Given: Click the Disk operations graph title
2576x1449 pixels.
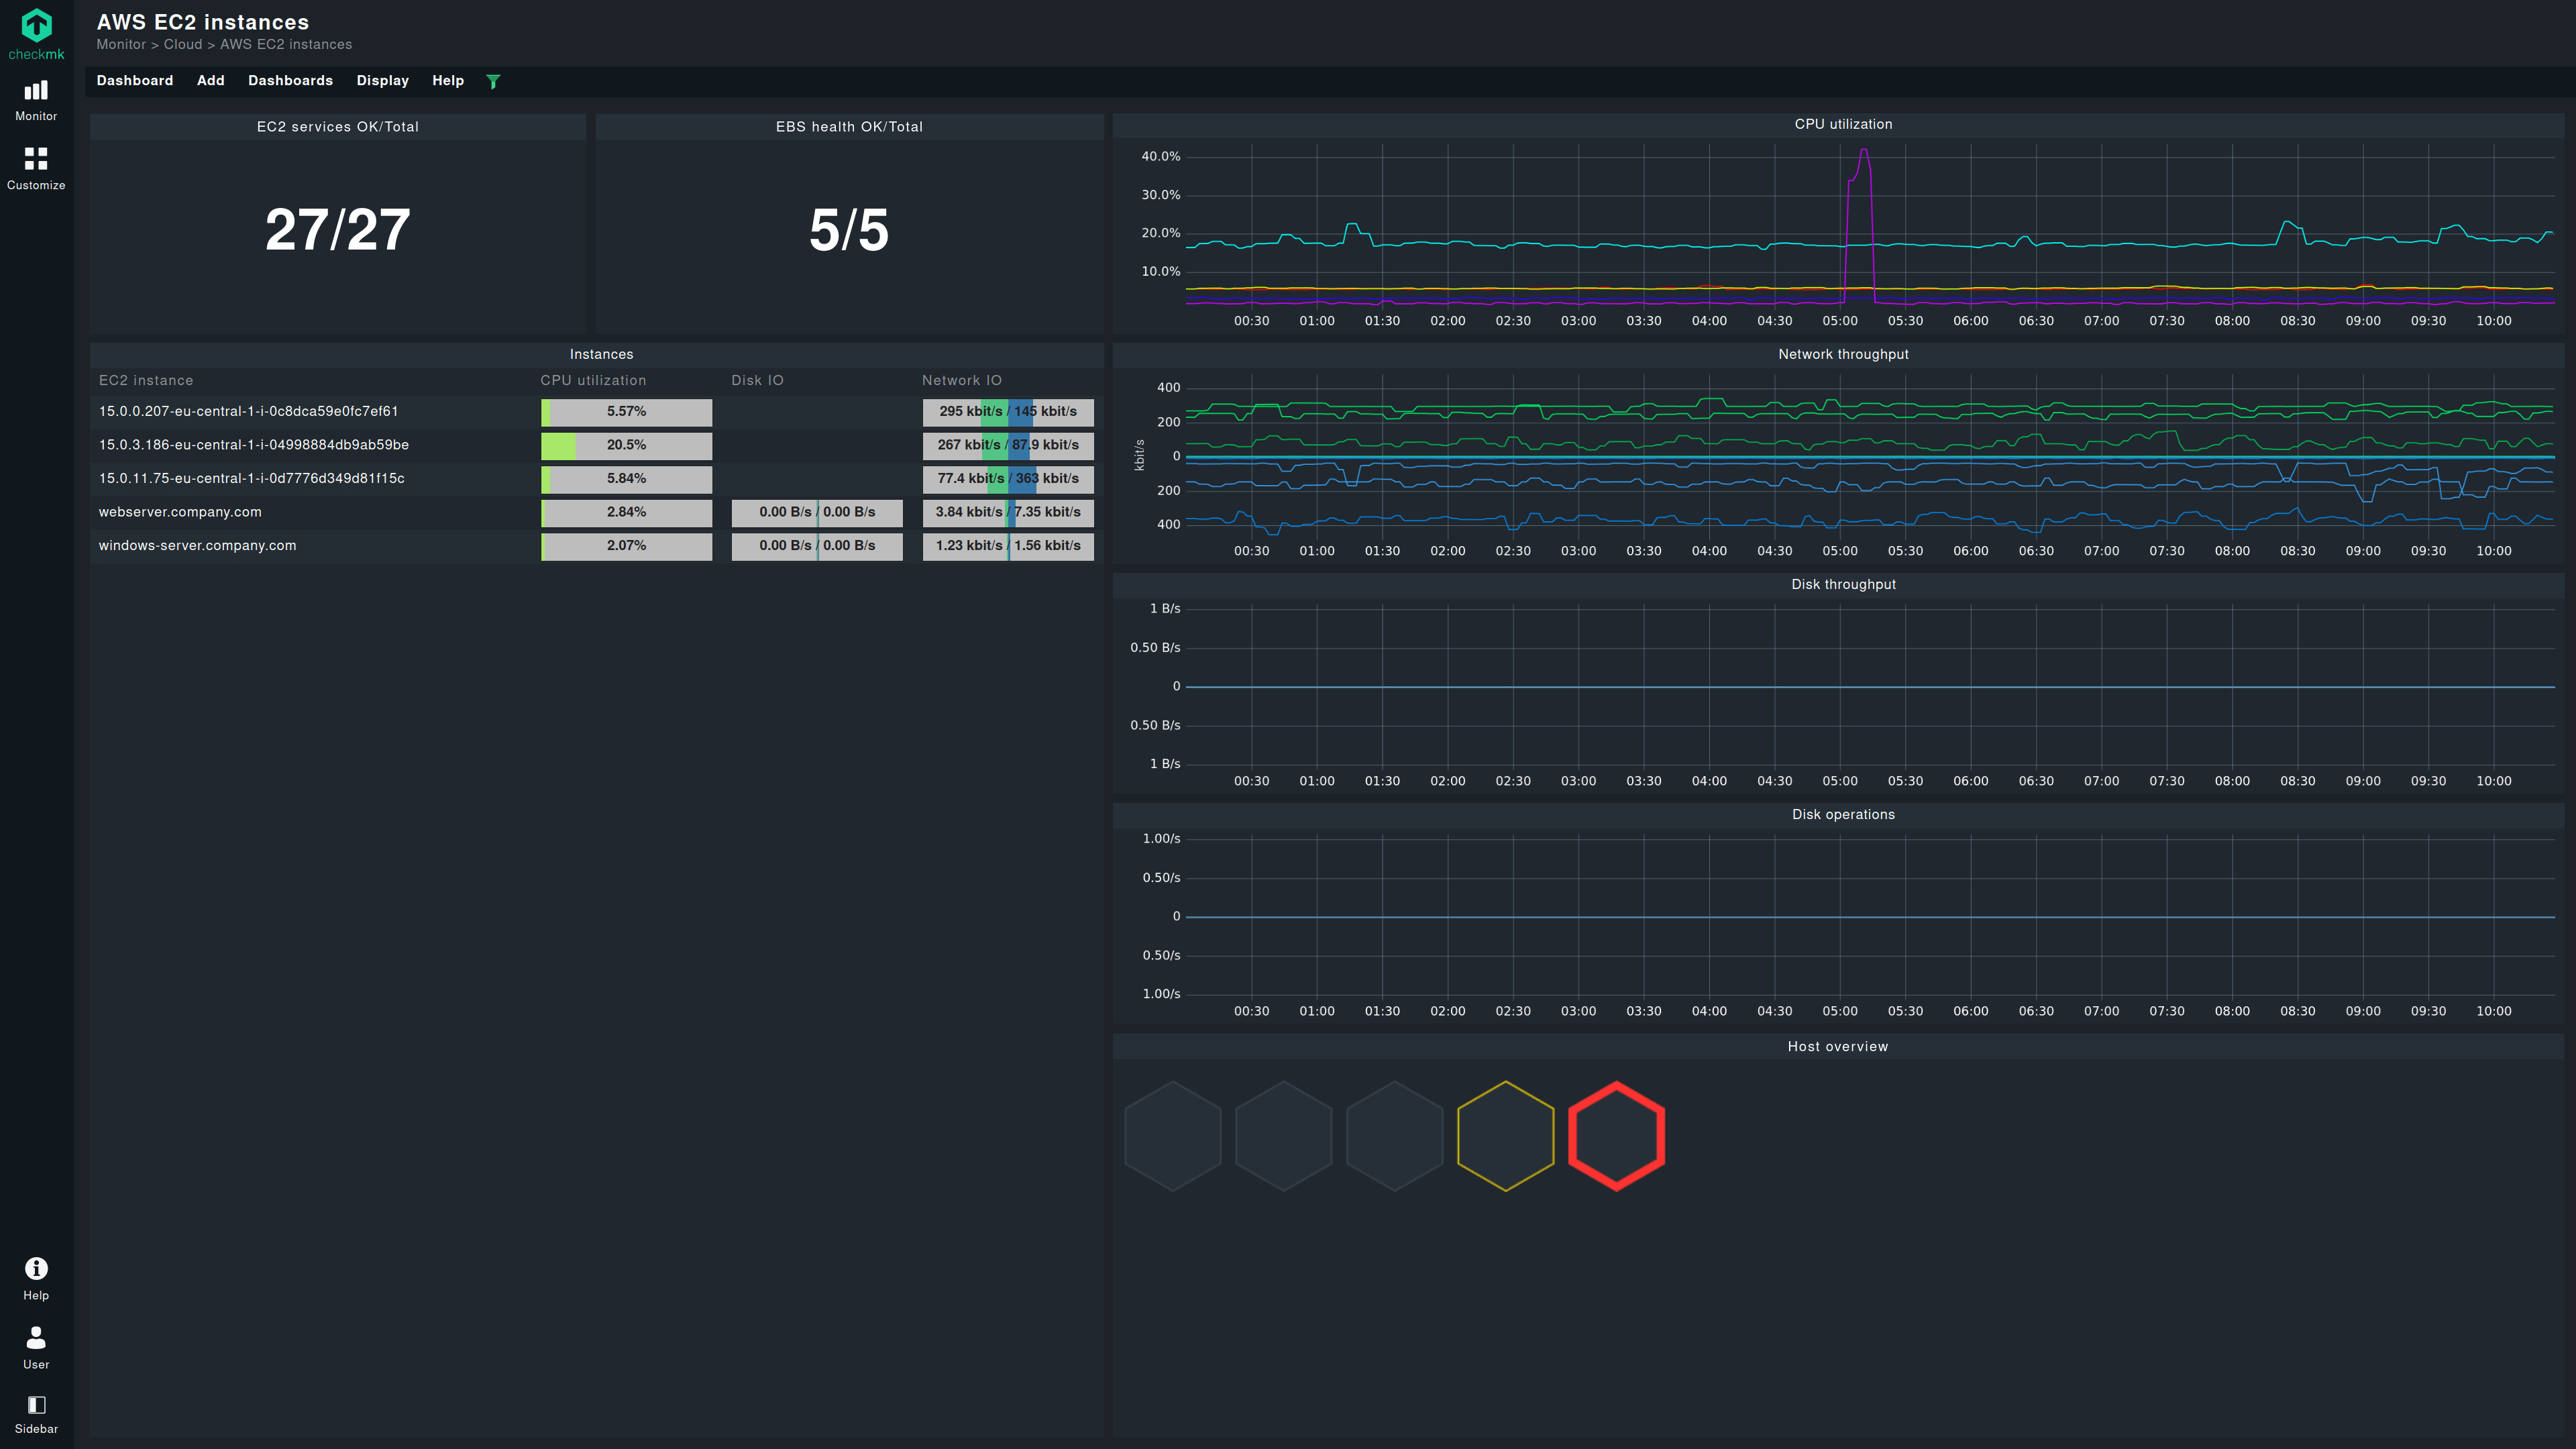Looking at the screenshot, I should (x=1843, y=815).
